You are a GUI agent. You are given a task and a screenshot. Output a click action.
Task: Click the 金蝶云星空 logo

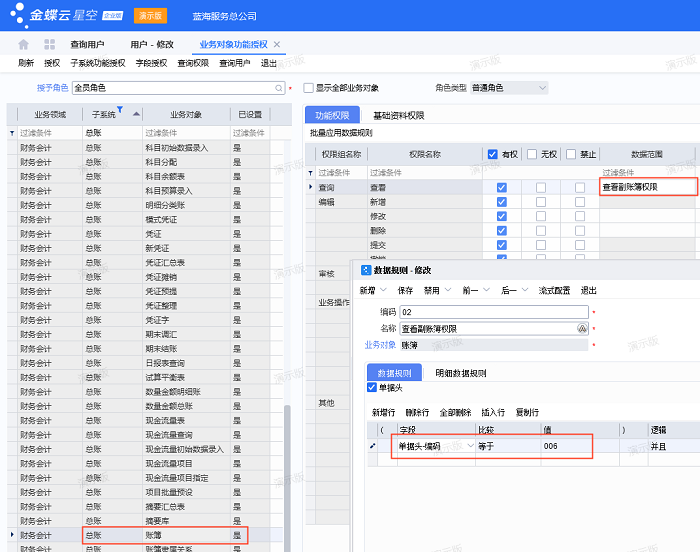pos(62,16)
